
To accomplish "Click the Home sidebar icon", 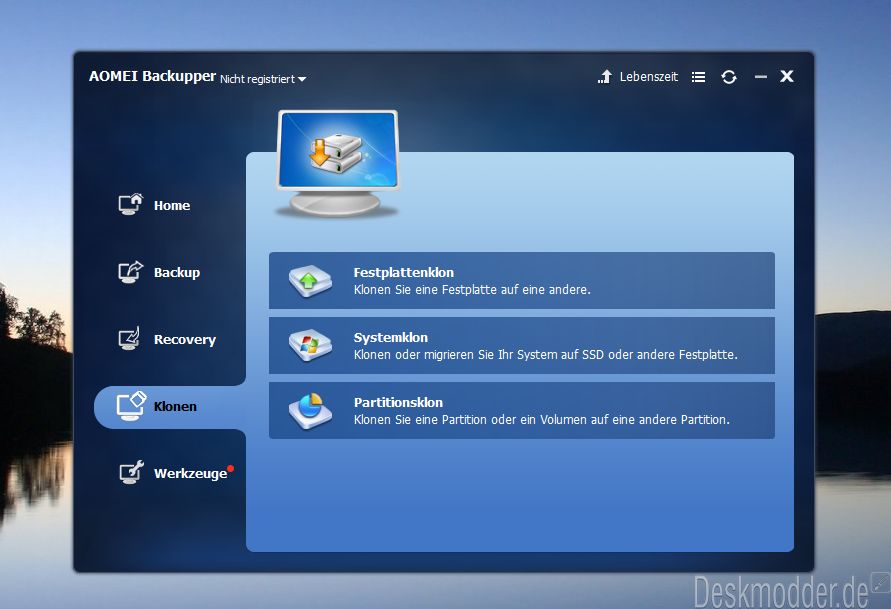I will [x=131, y=204].
